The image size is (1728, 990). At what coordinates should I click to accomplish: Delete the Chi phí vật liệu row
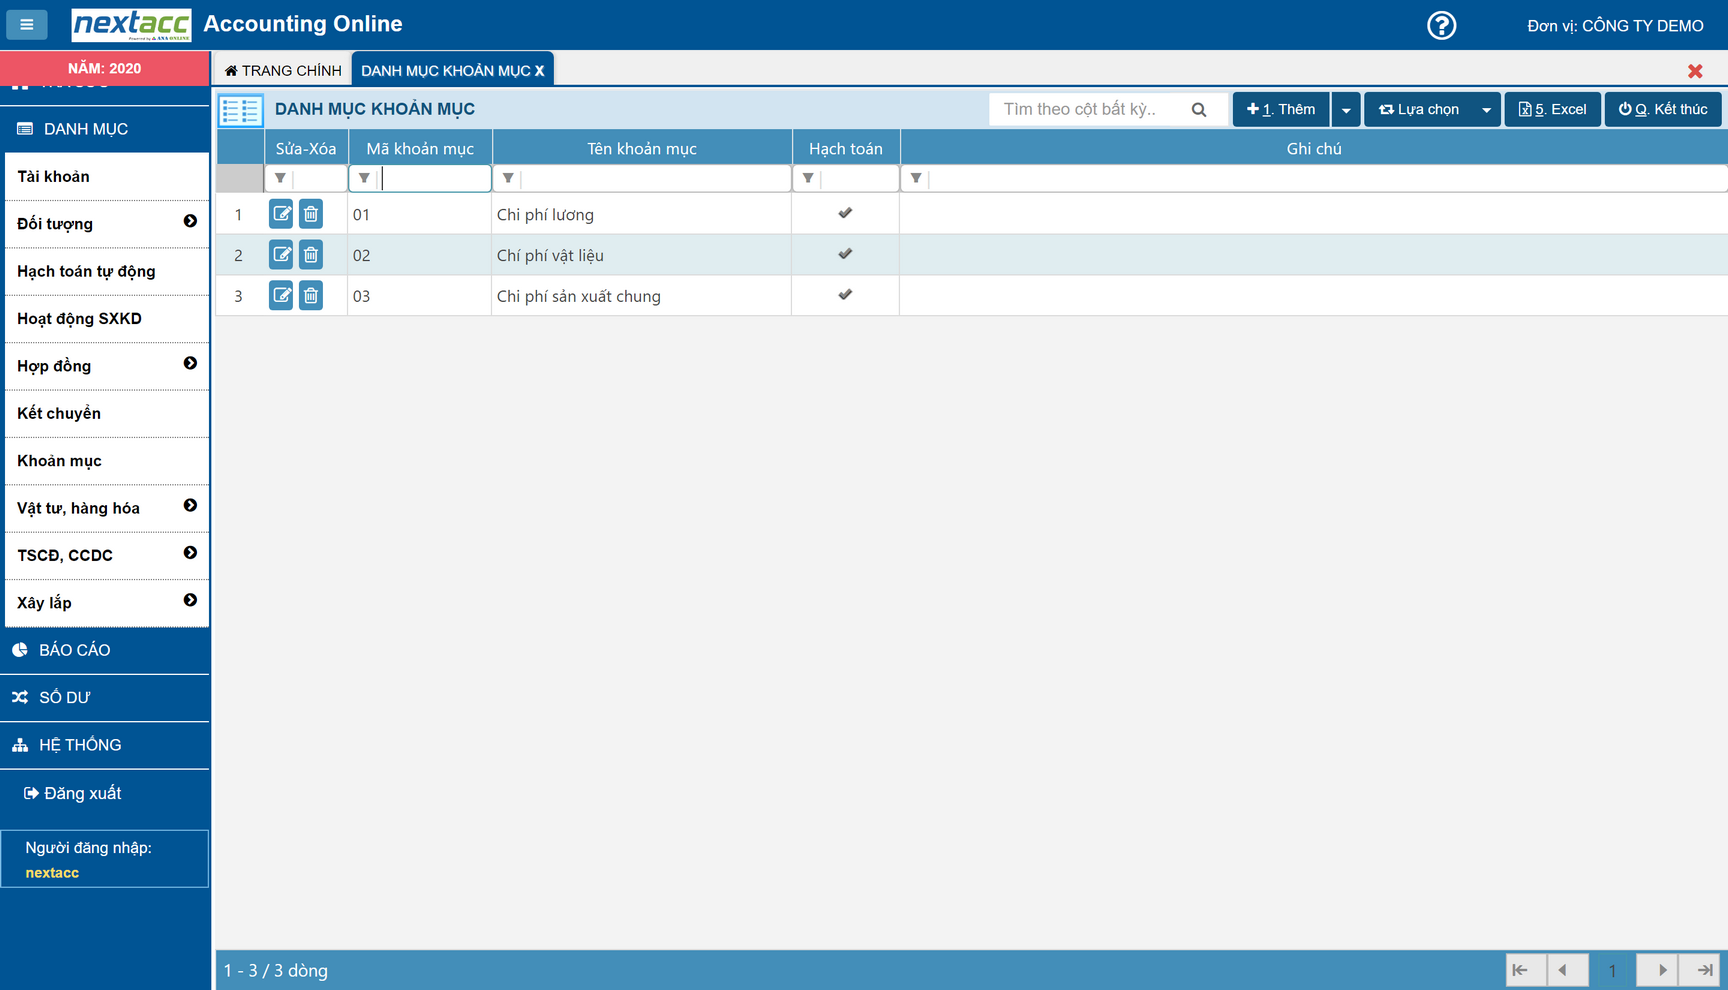coord(311,255)
